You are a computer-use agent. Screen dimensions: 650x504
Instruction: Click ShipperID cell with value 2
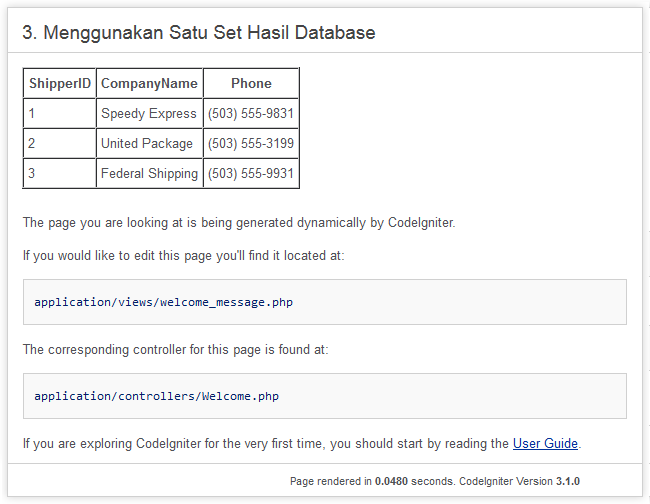(x=60, y=143)
